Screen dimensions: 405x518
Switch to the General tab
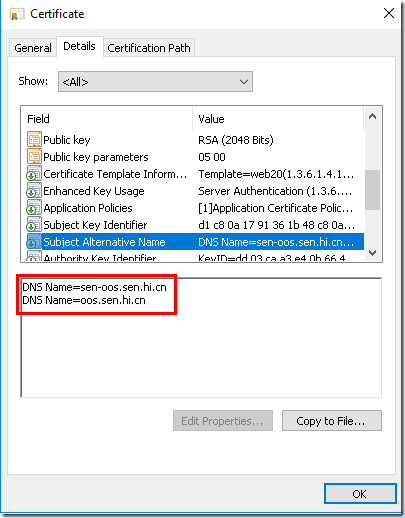click(33, 48)
